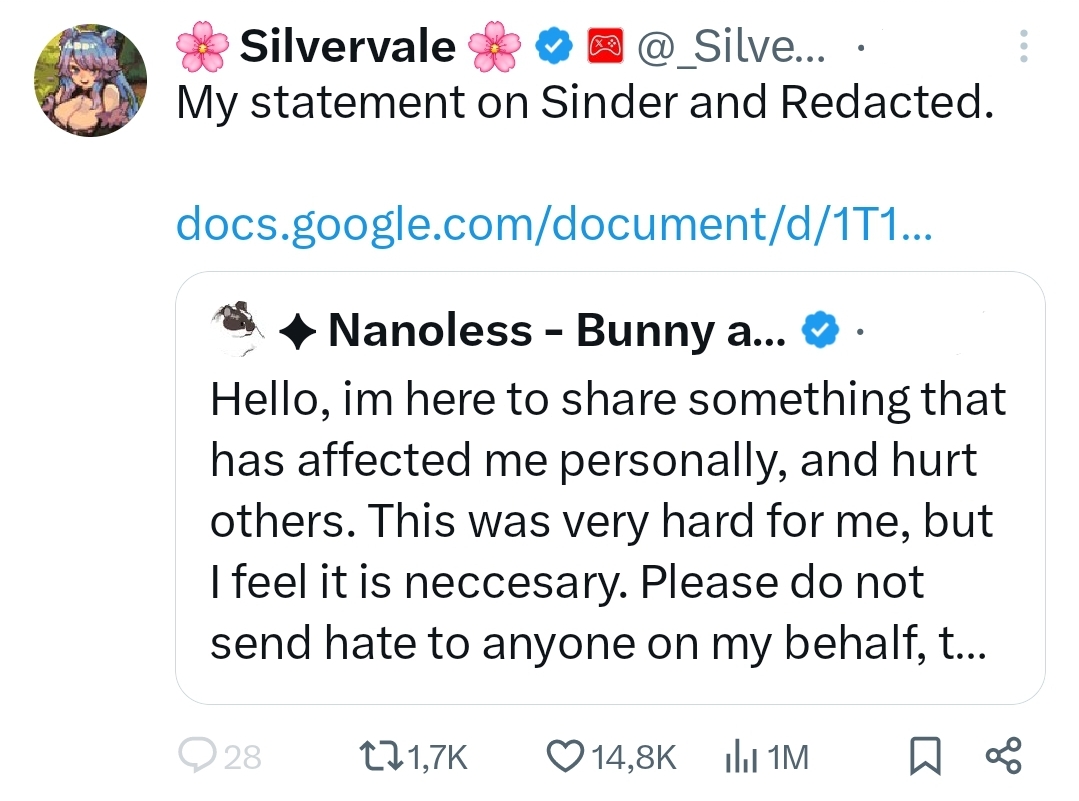The height and width of the screenshot is (801, 1079).
Task: Open the three-dot more options menu
Action: (1022, 47)
